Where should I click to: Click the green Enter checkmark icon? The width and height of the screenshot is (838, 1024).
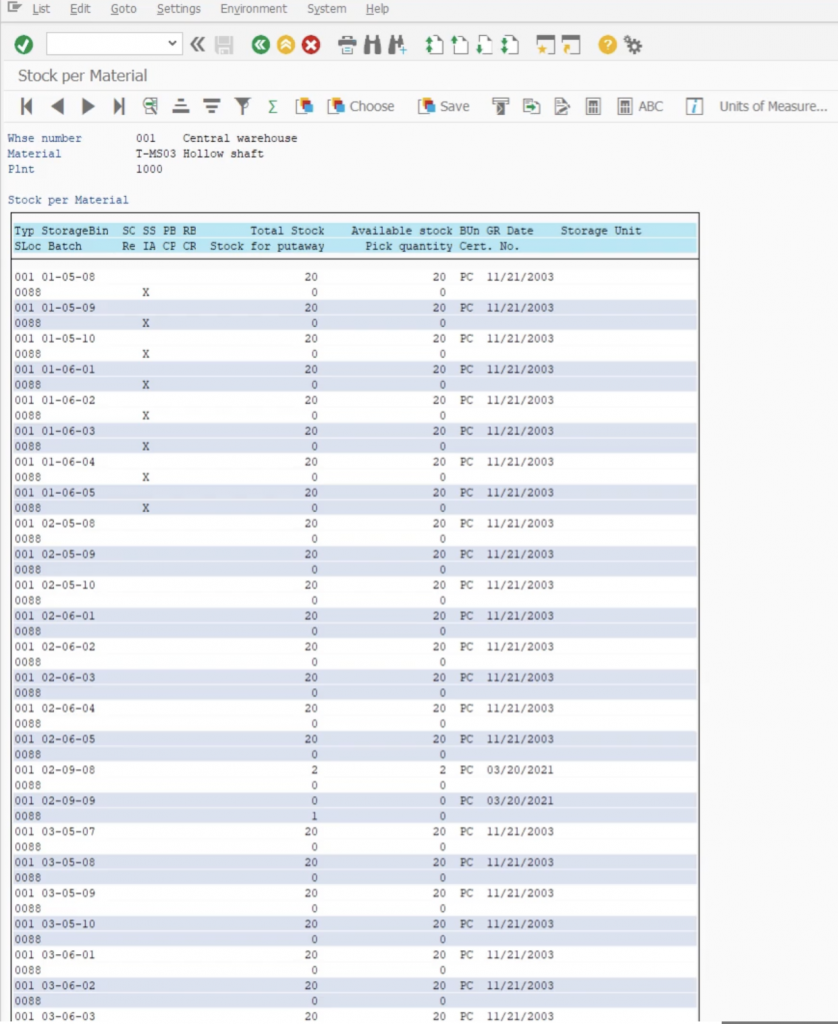pyautogui.click(x=24, y=45)
